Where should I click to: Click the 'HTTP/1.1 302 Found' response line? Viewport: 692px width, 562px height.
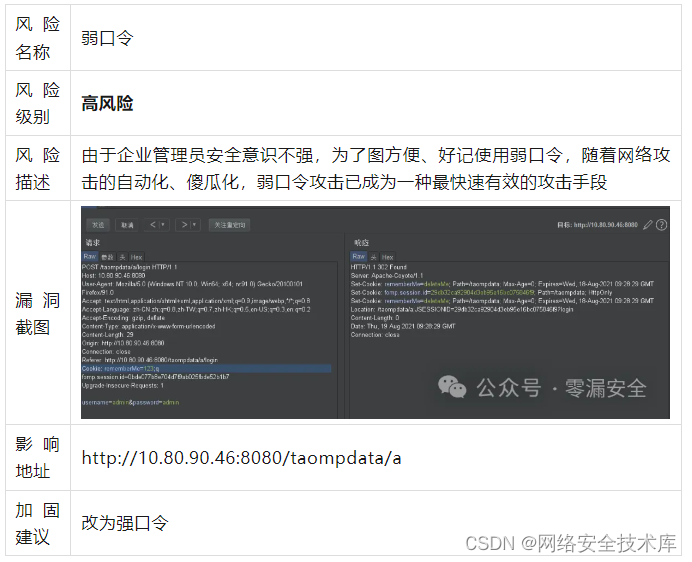[379, 267]
